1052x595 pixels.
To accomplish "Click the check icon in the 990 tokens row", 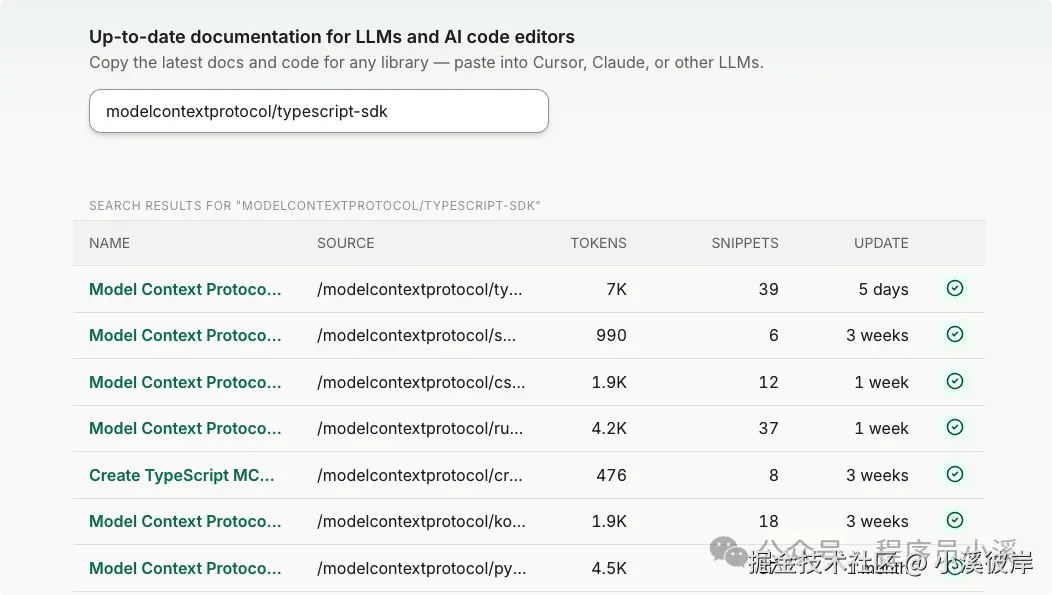I will click(955, 335).
